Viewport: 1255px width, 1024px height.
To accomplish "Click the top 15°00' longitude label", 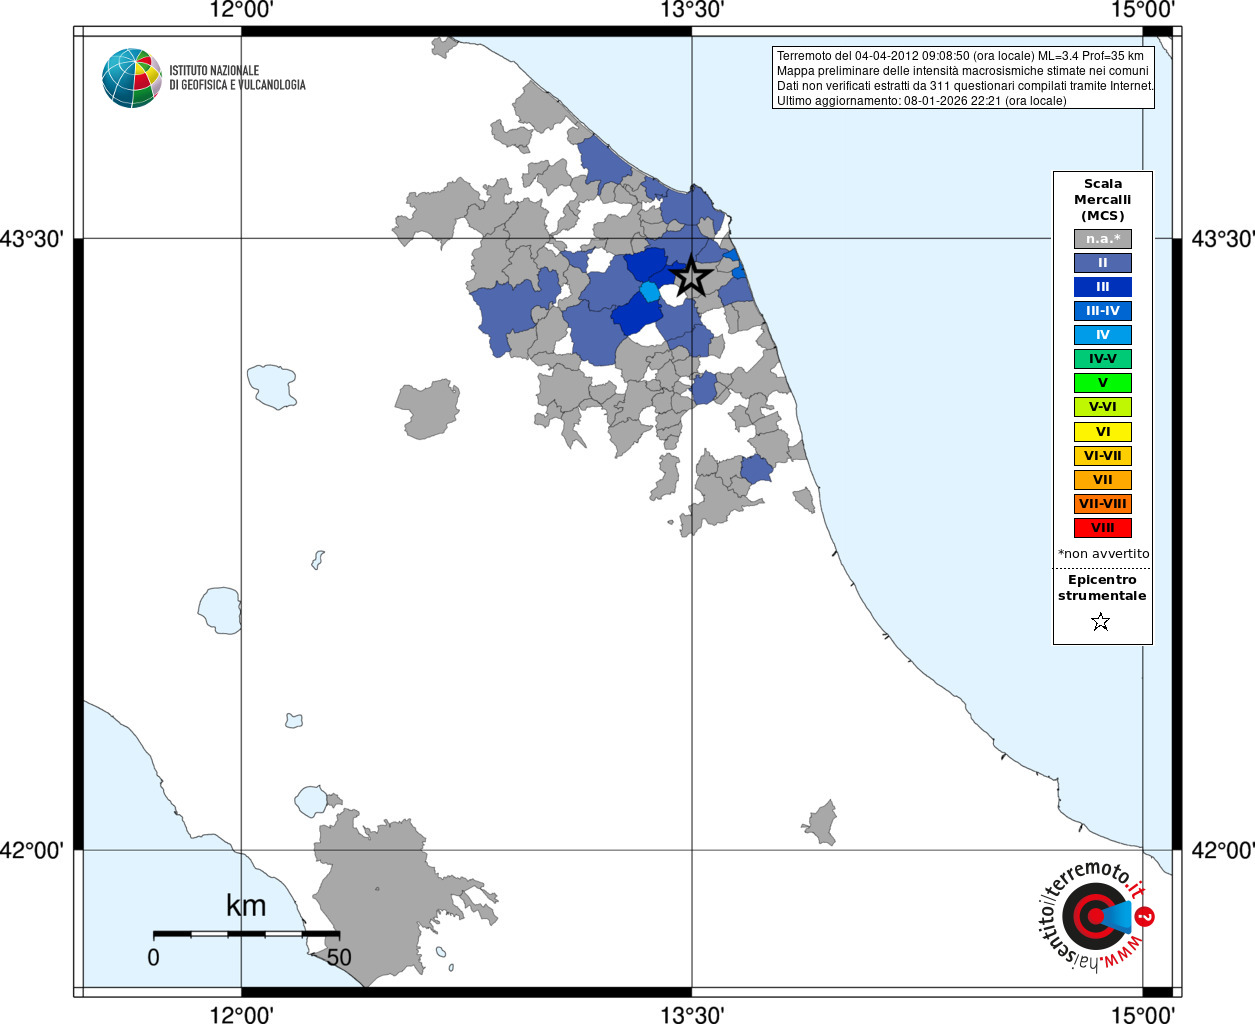I will coord(1142,10).
